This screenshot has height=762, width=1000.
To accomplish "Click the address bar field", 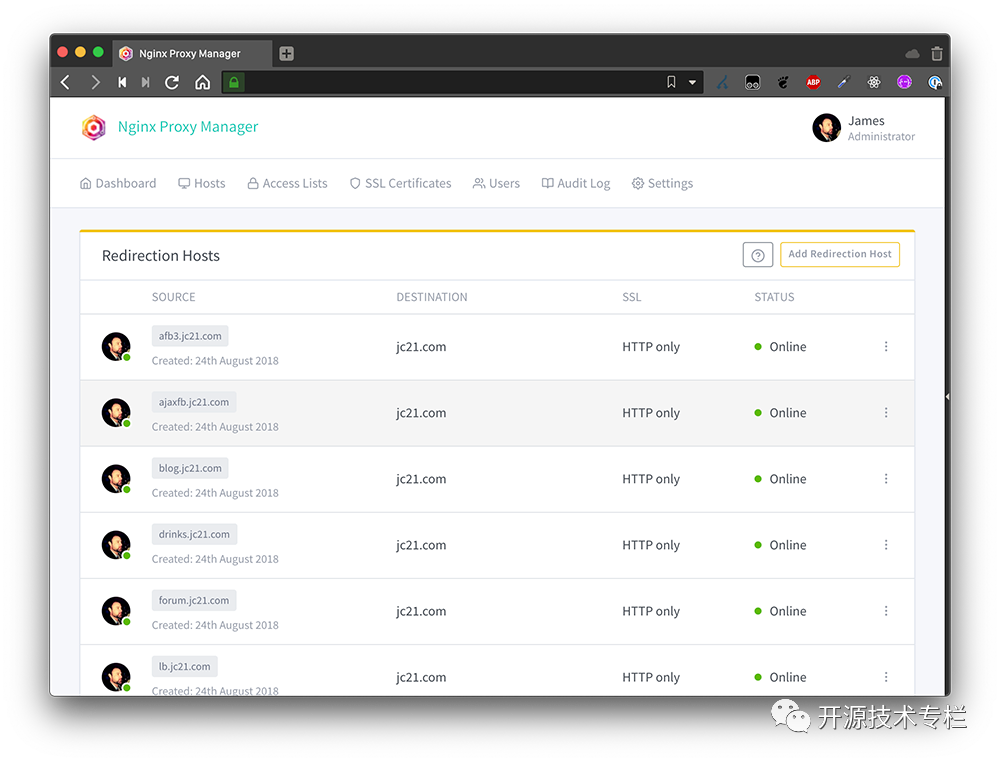I will pyautogui.click(x=453, y=82).
